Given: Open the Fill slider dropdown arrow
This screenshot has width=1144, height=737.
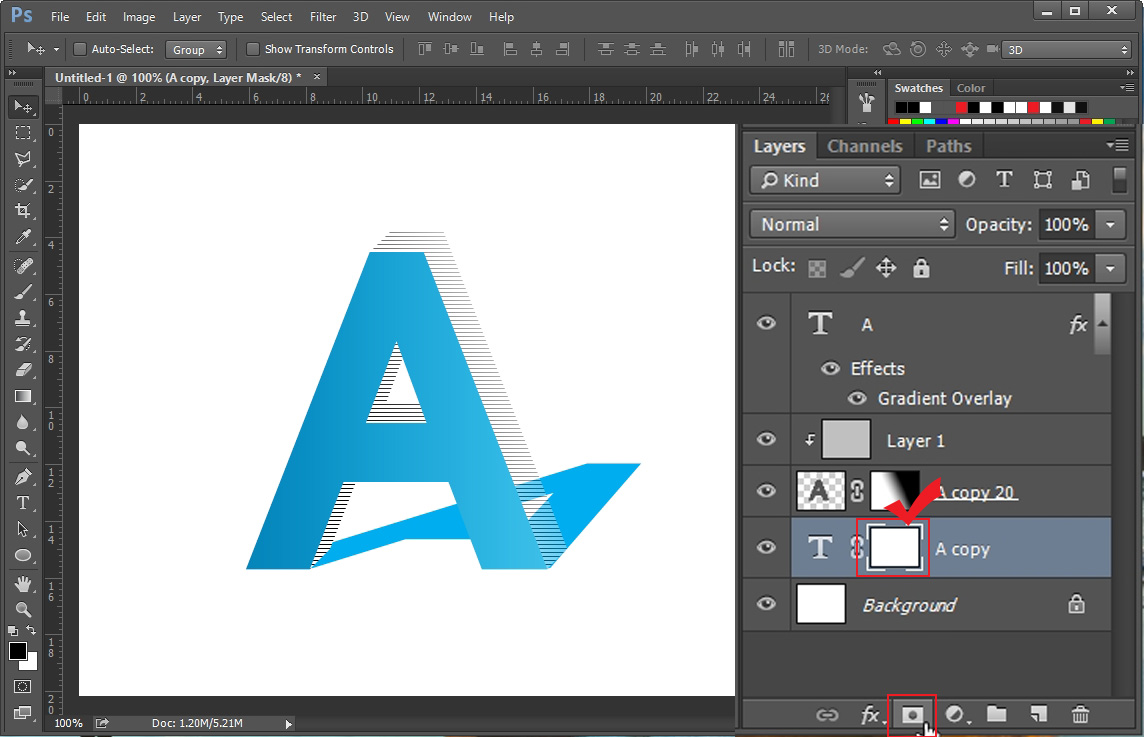Looking at the screenshot, I should (x=1110, y=269).
